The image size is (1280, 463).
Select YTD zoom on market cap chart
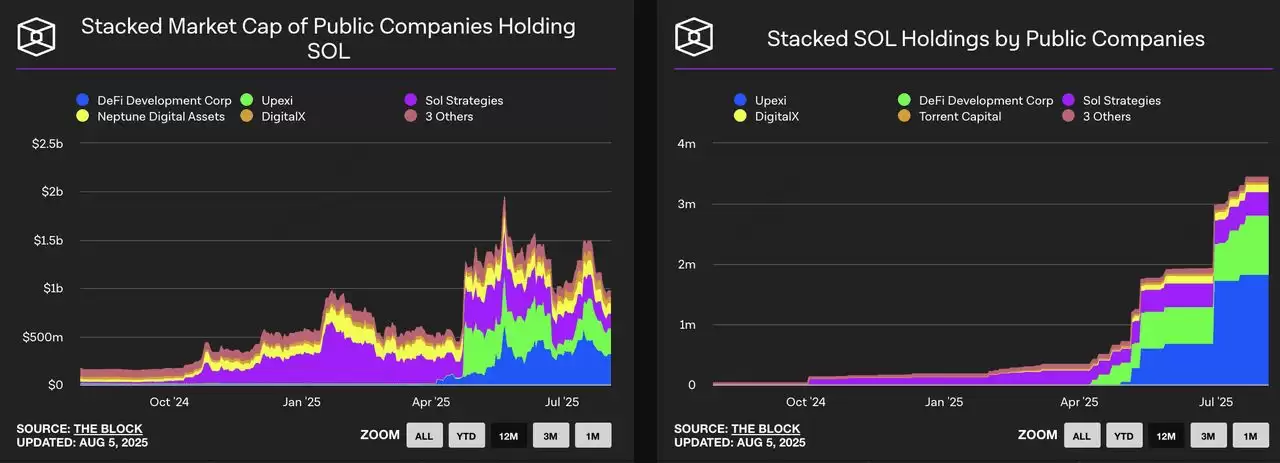[x=466, y=435]
